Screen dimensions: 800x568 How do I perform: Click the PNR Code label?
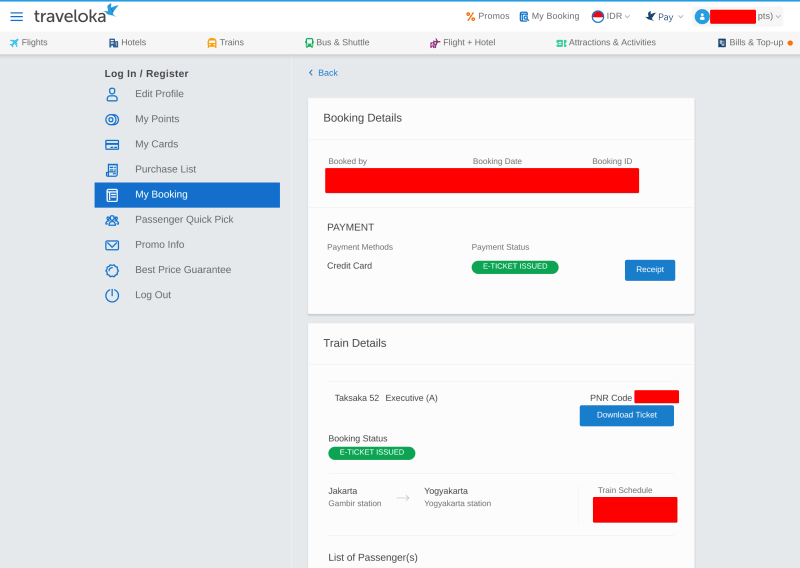(611, 398)
